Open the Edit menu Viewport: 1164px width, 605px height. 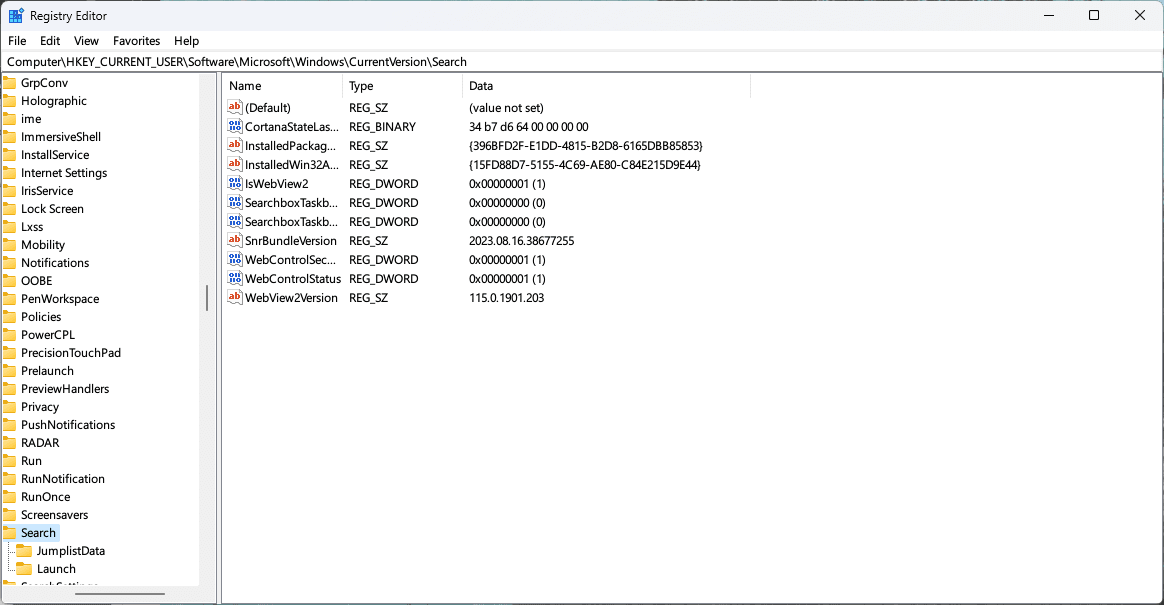[50, 41]
